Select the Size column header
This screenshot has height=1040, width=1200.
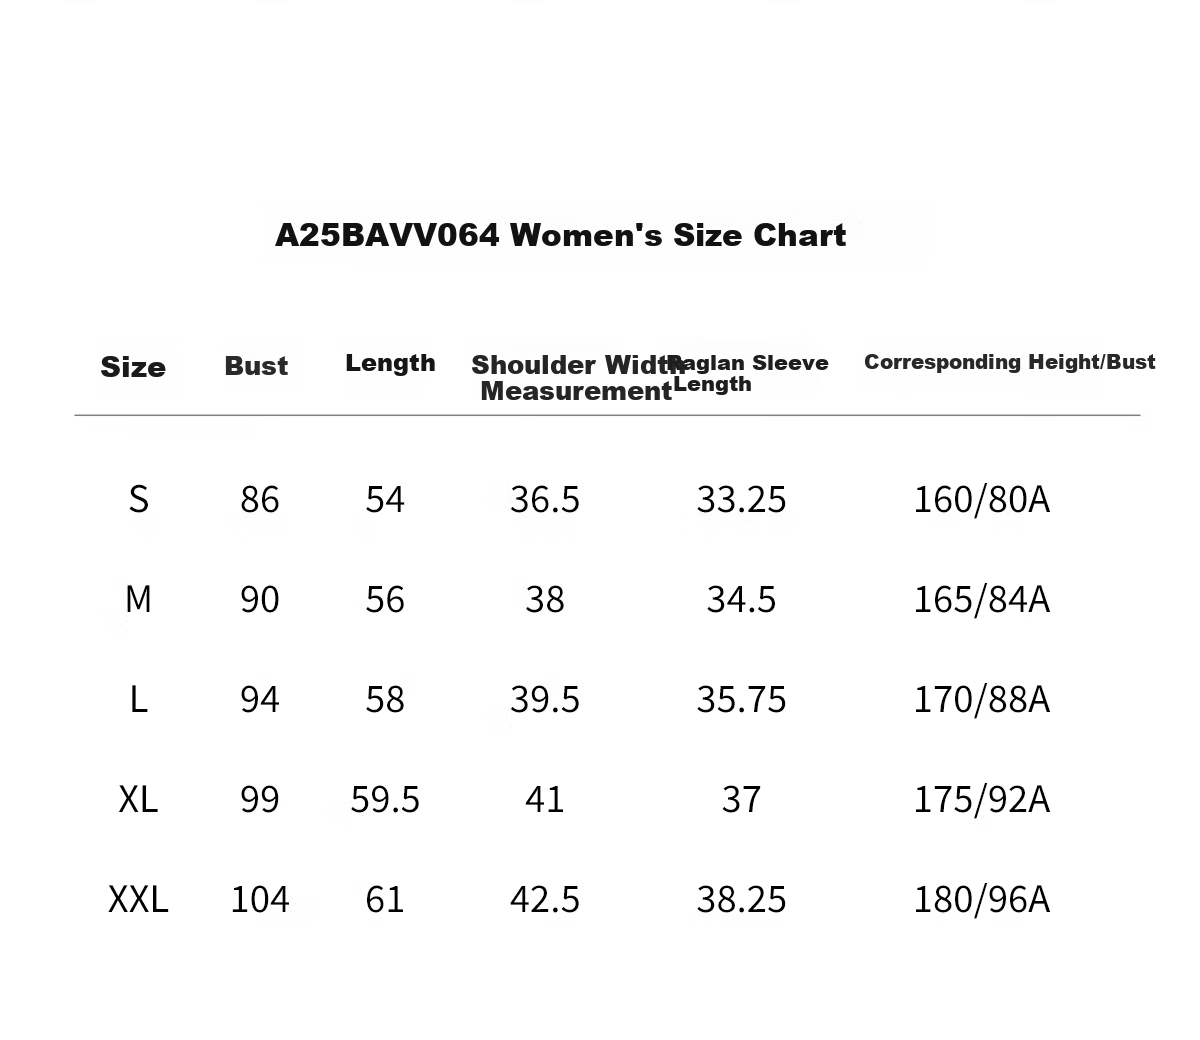pyautogui.click(x=133, y=367)
